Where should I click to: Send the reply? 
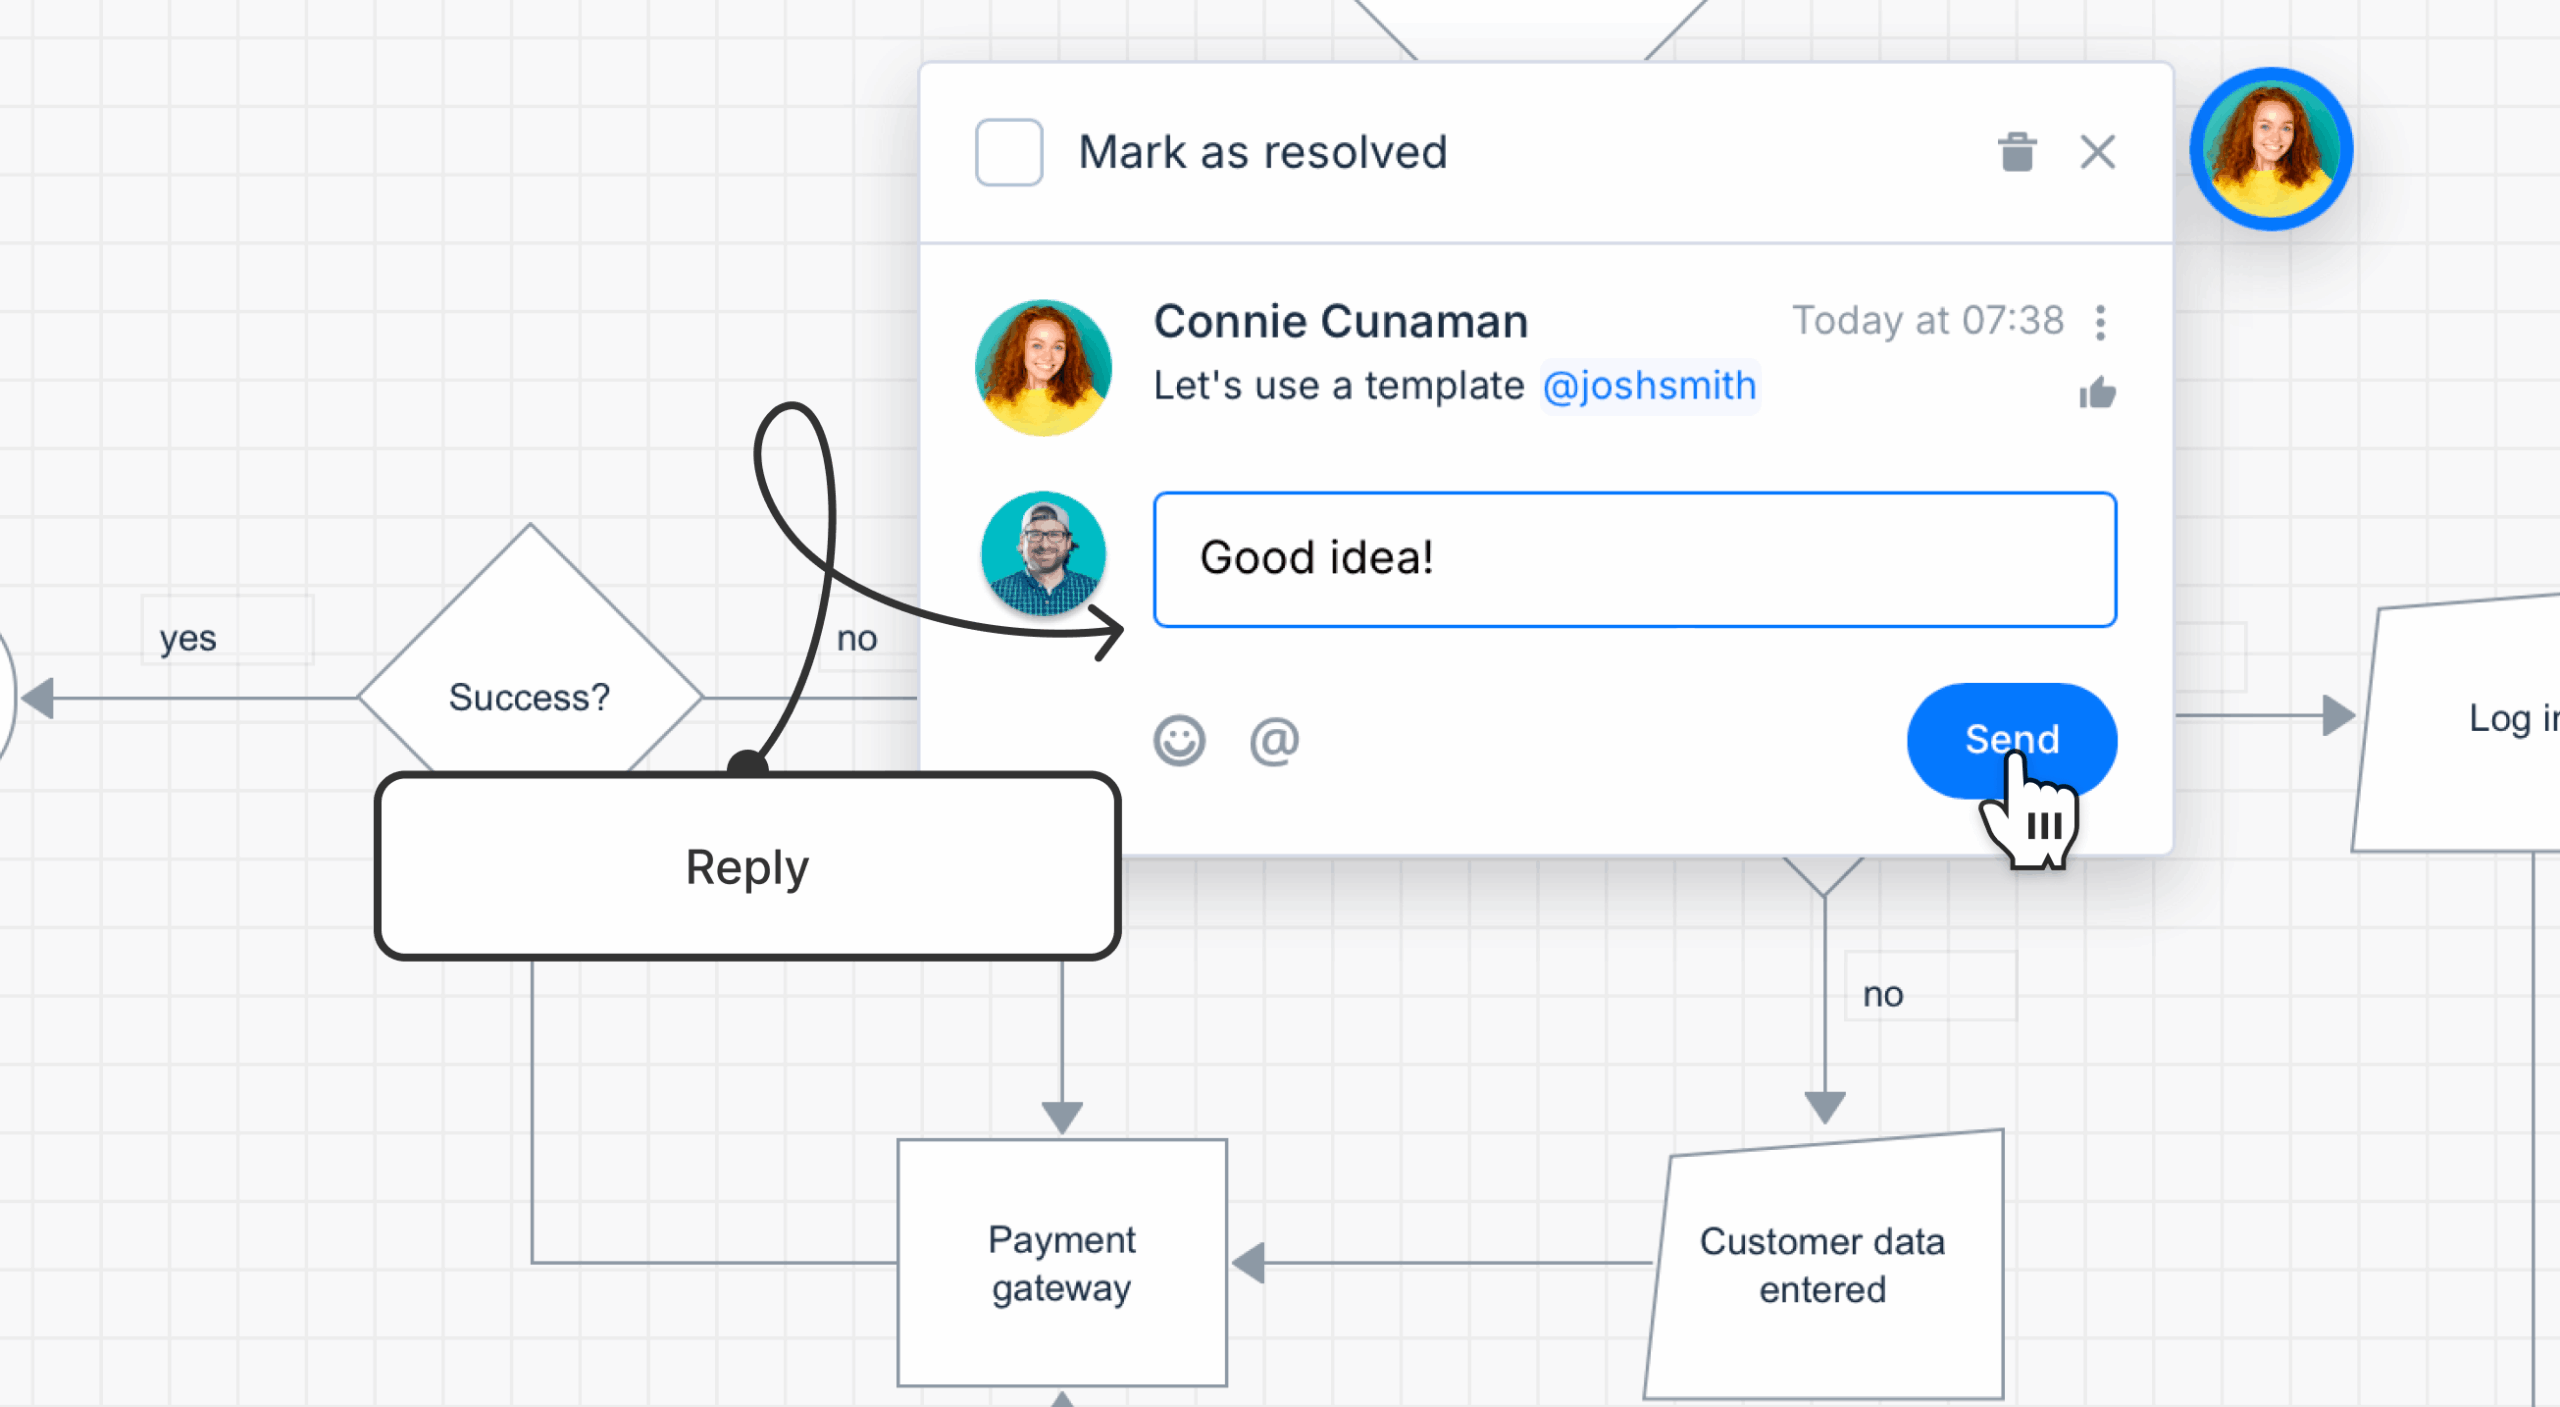pyautogui.click(x=2011, y=740)
